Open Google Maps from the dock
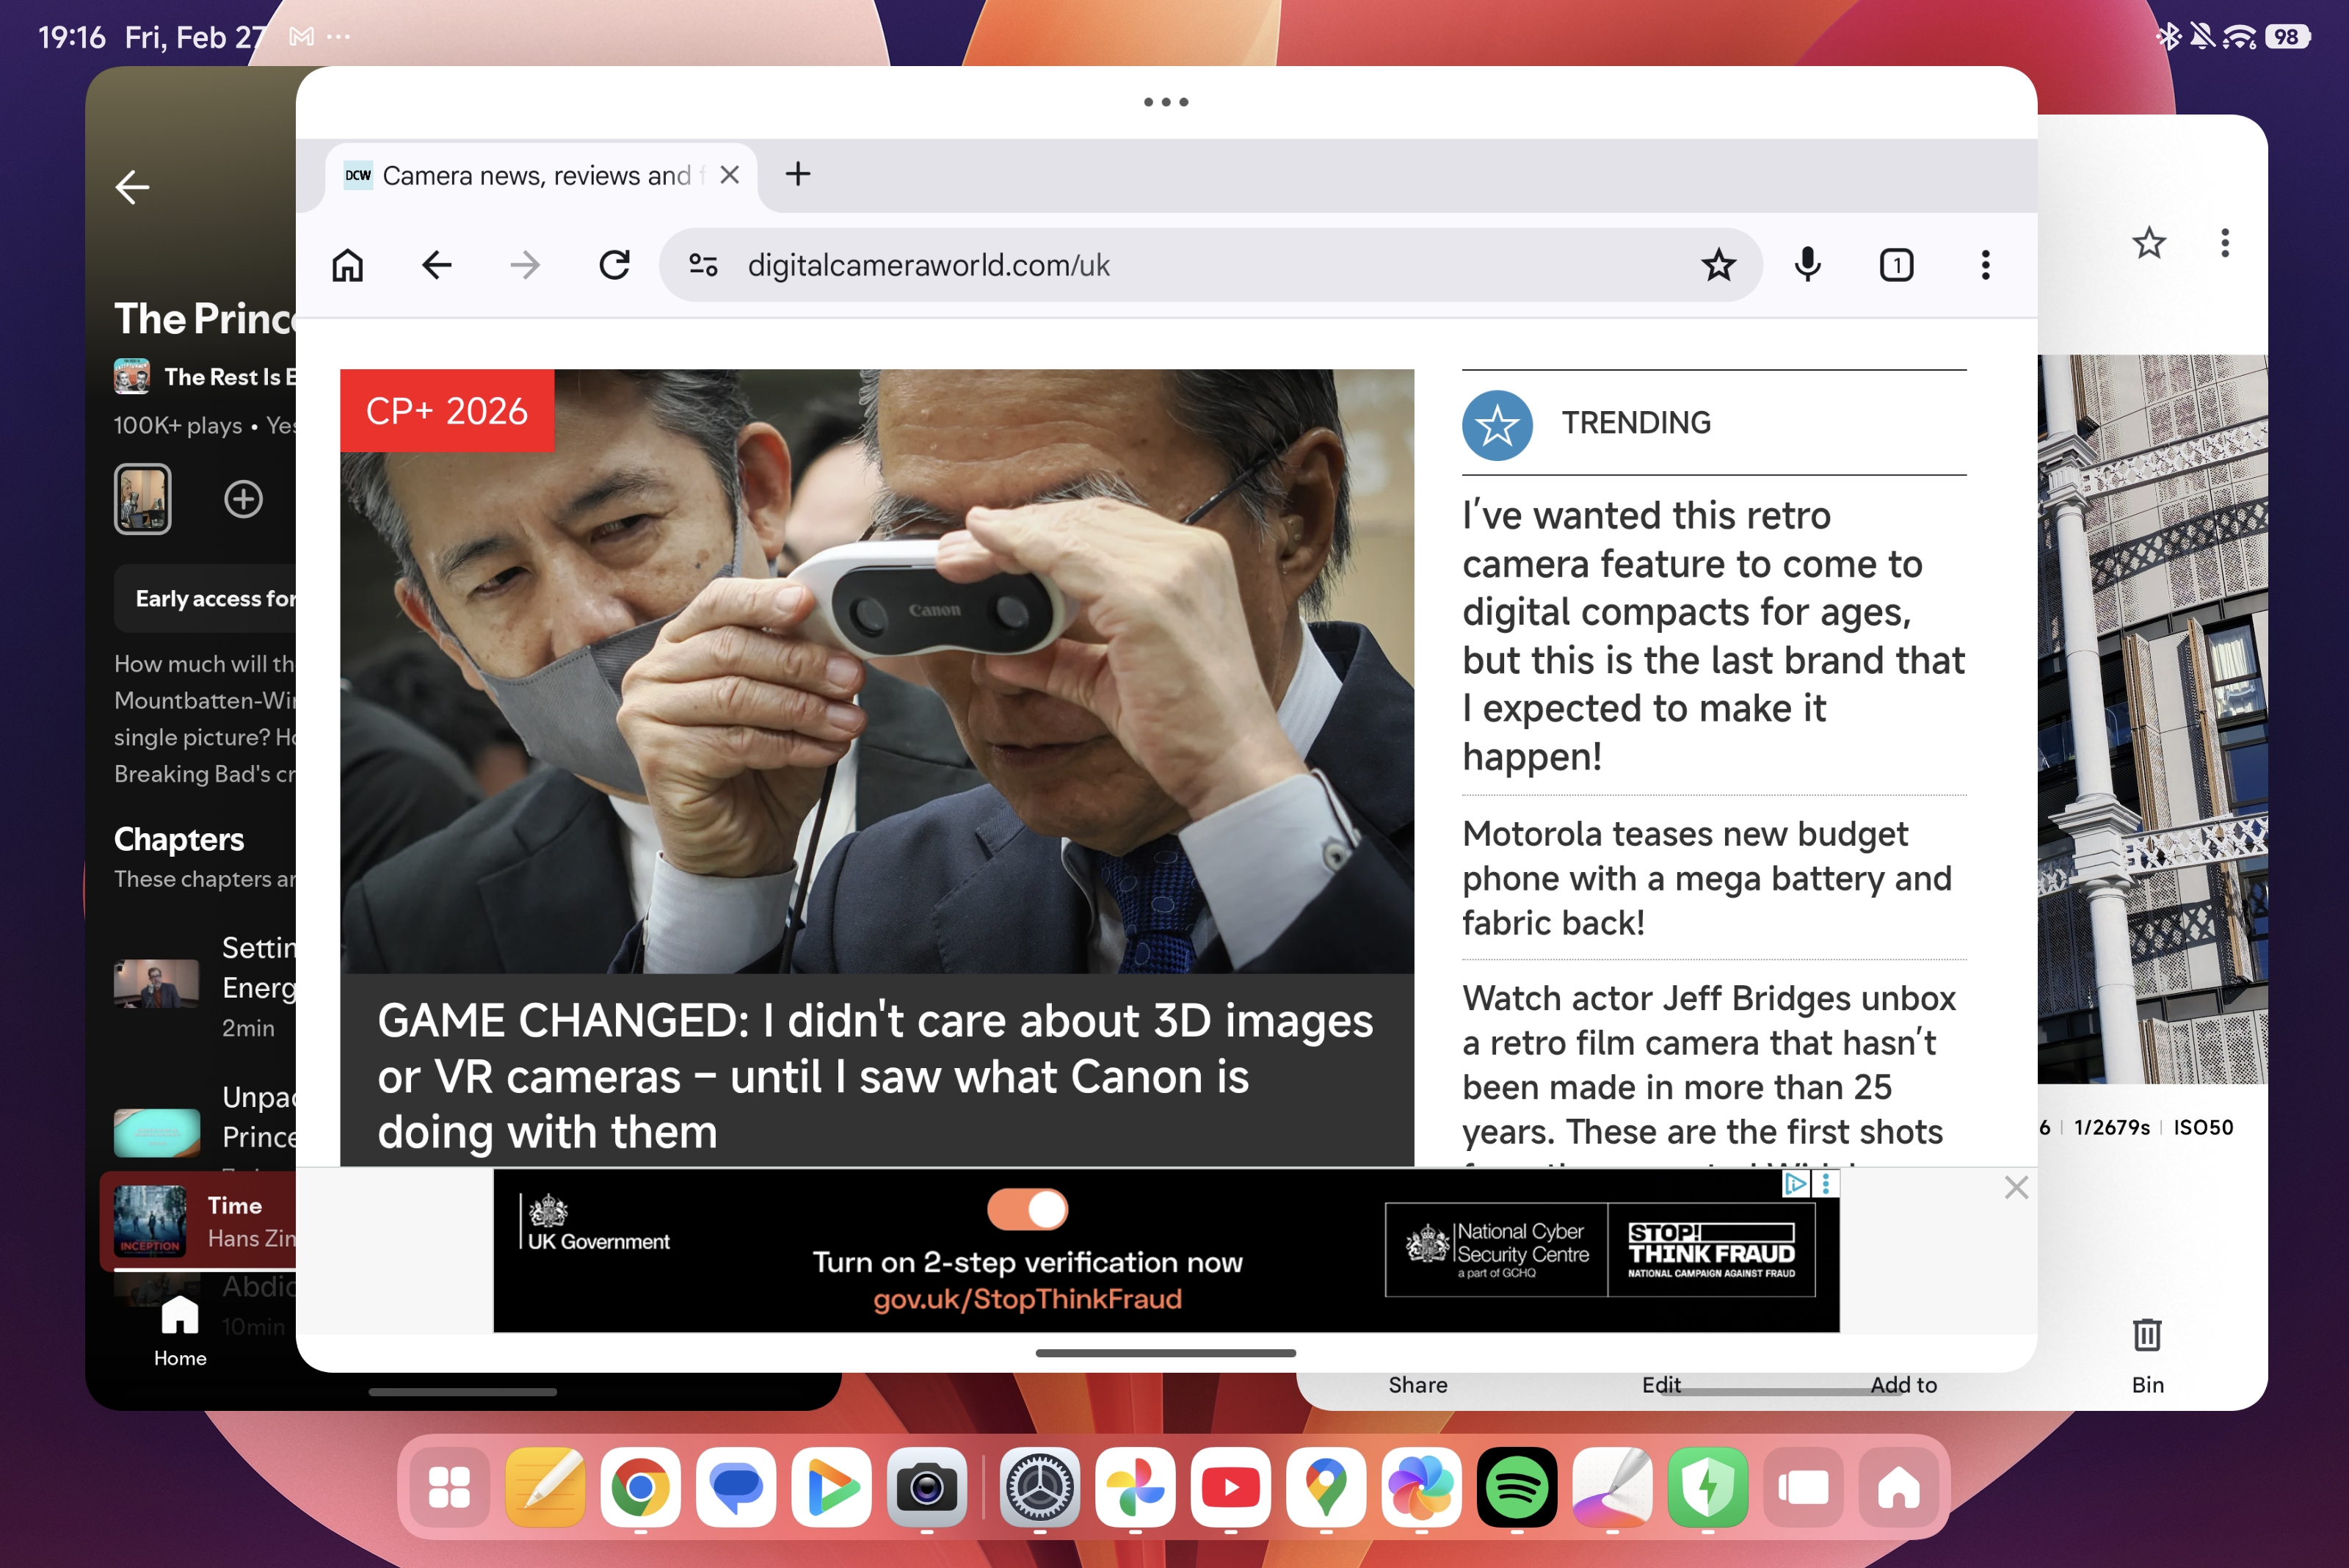This screenshot has height=1568, width=2349. tap(1325, 1489)
